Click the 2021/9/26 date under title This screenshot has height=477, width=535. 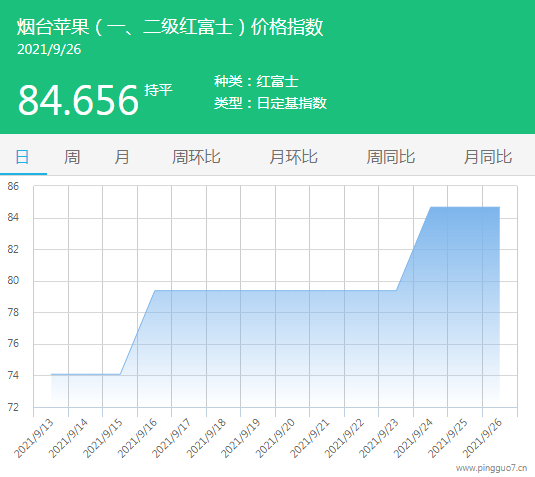click(x=49, y=49)
